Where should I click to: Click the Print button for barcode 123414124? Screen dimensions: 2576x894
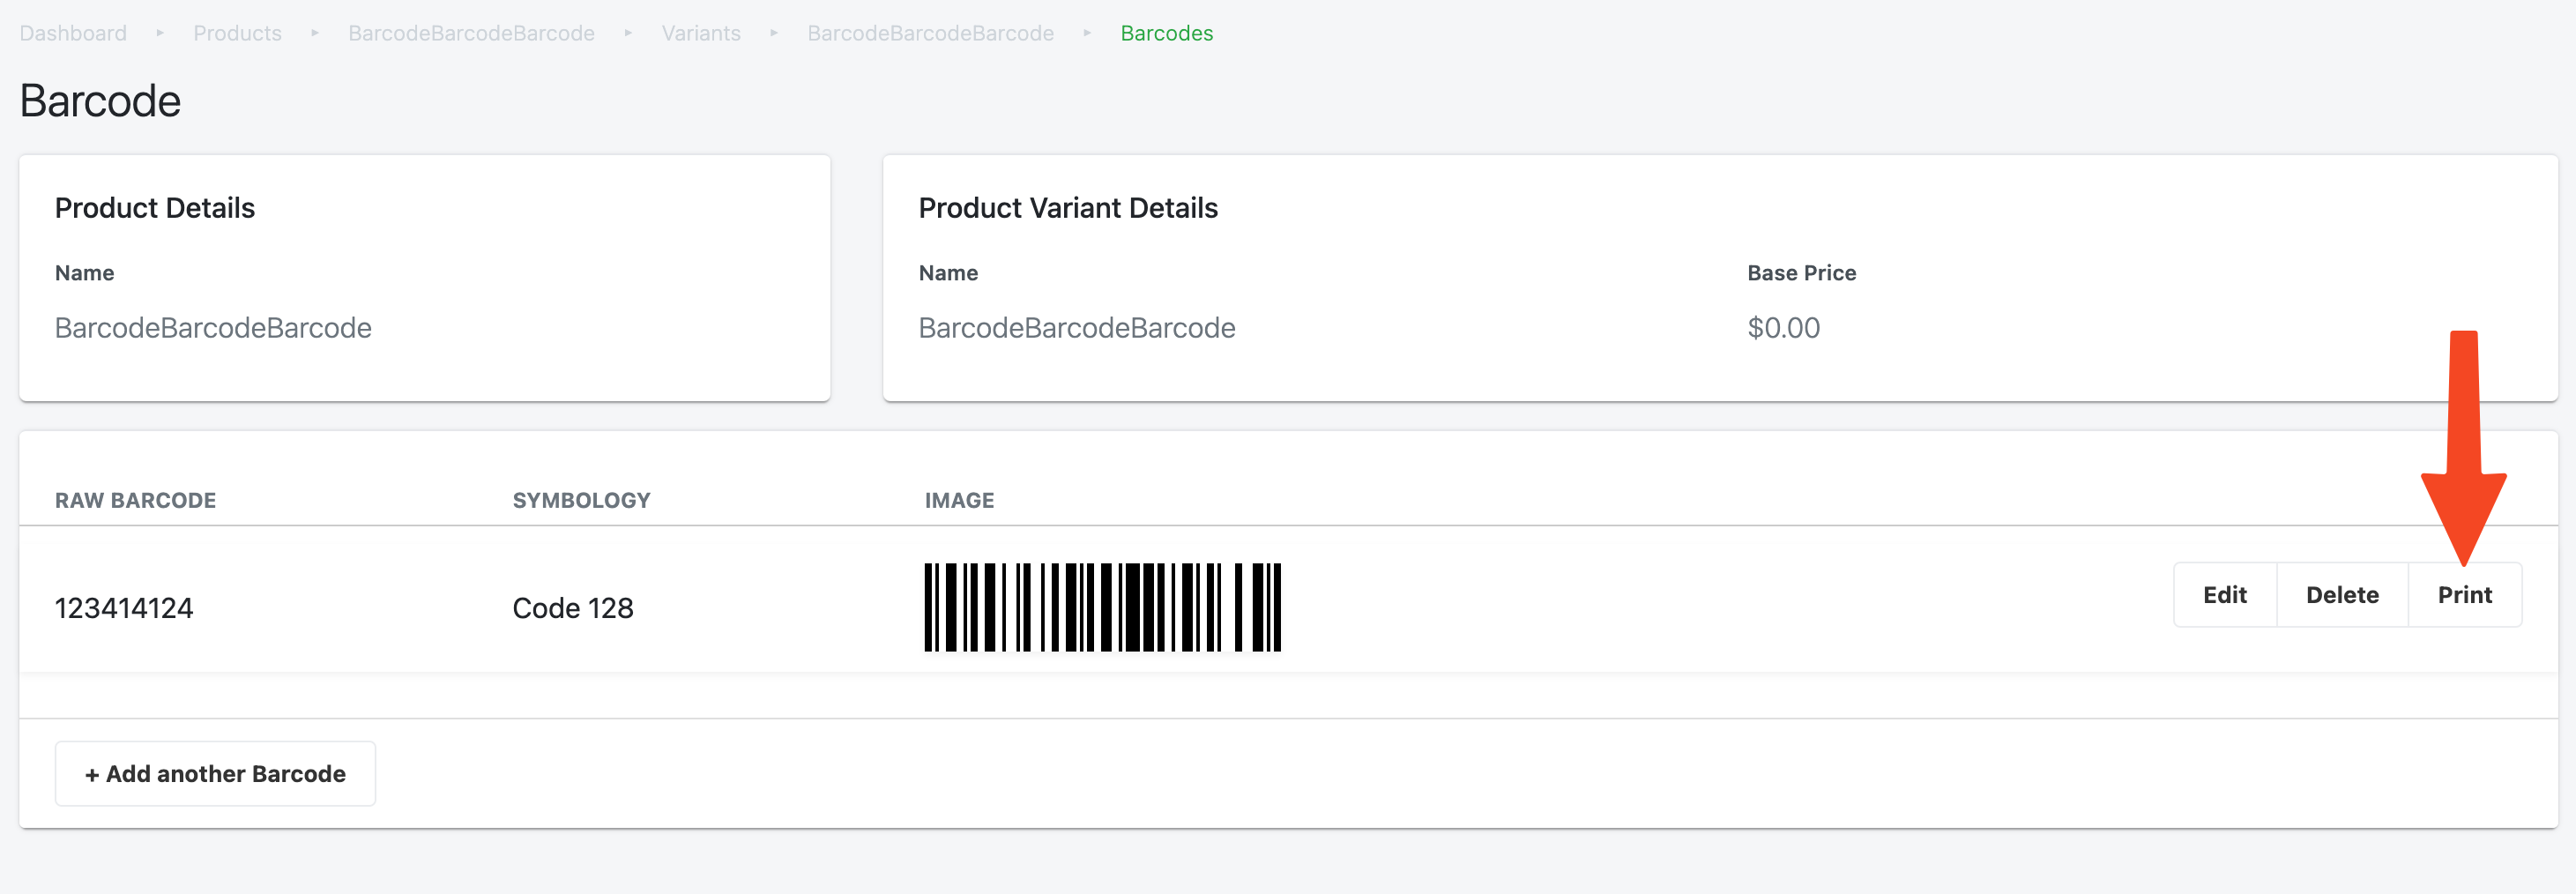click(x=2464, y=595)
